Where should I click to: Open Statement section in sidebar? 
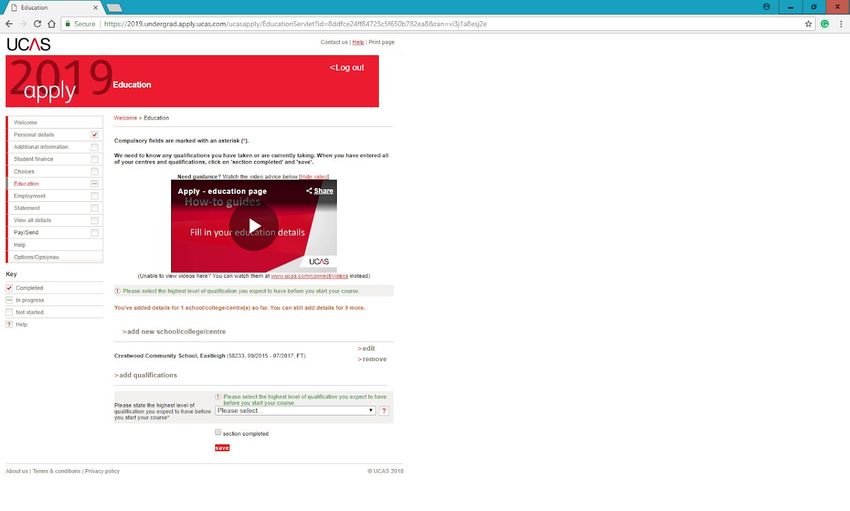pos(27,208)
